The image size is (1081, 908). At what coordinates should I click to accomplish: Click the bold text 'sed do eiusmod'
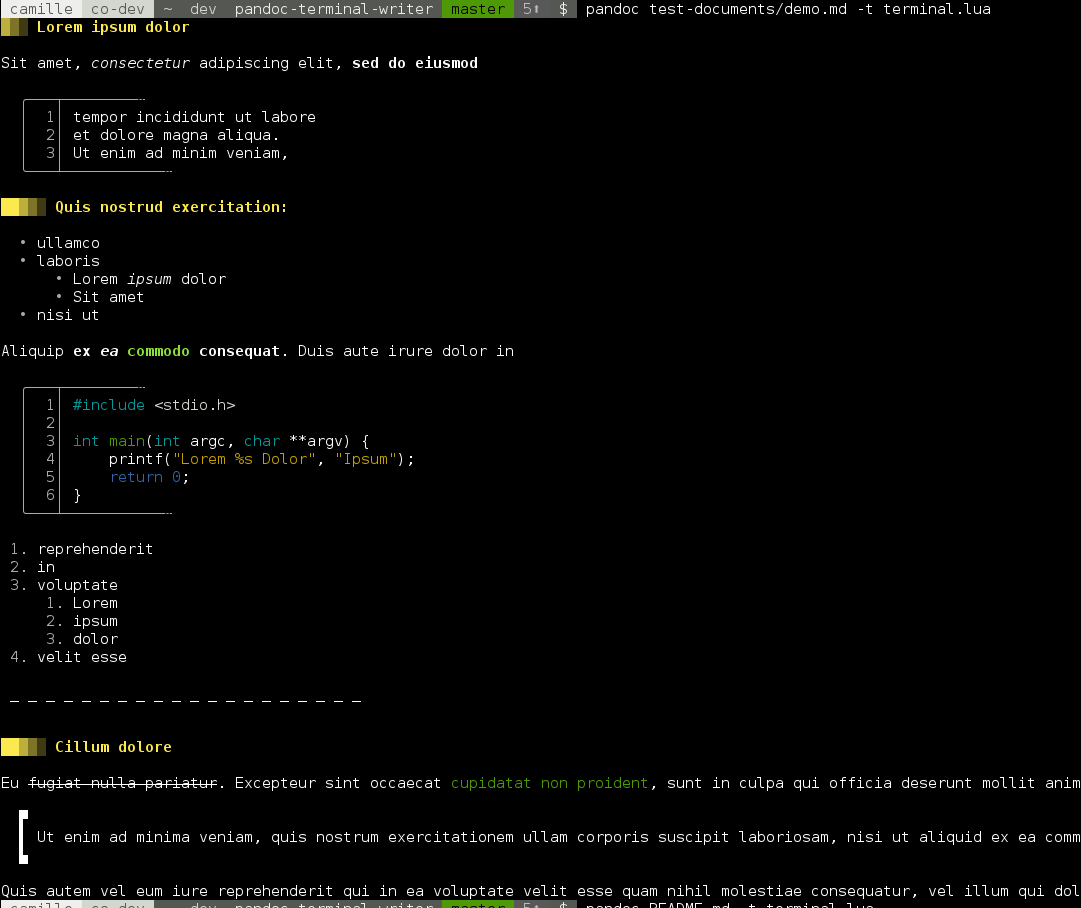point(414,63)
